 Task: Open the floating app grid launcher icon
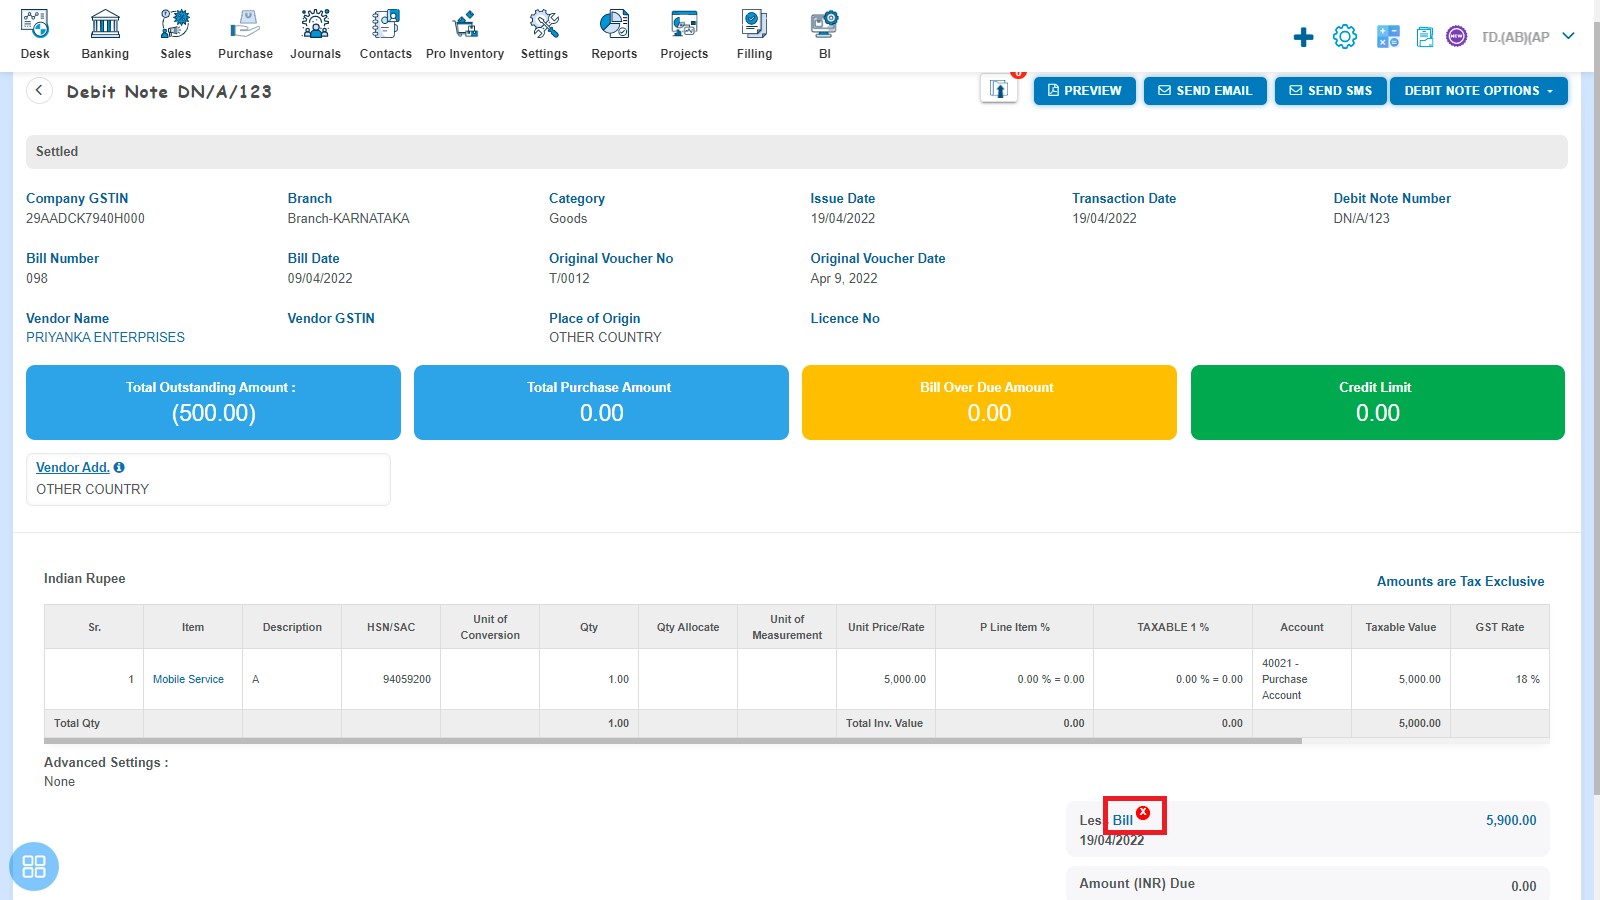[34, 866]
